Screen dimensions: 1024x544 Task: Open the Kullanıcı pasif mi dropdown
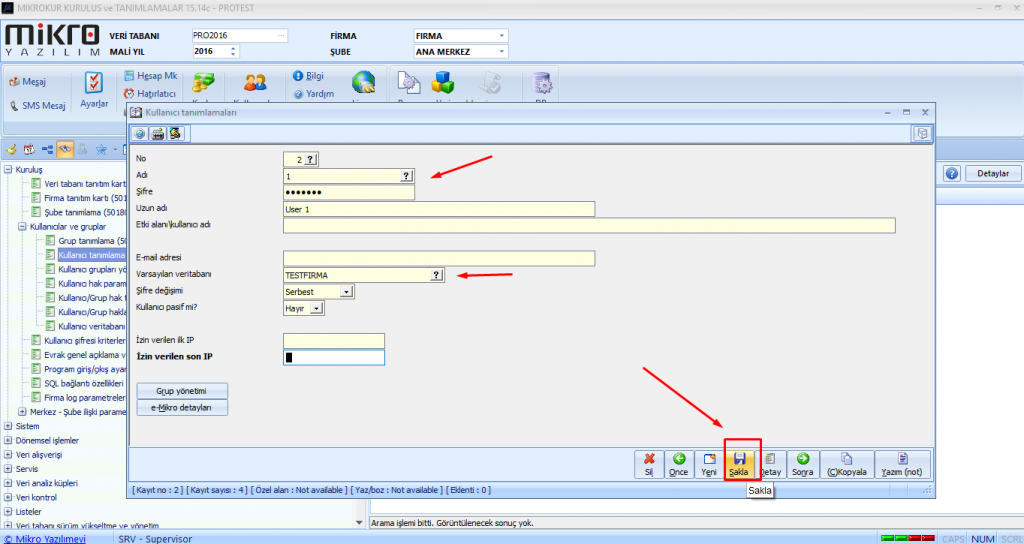point(317,309)
